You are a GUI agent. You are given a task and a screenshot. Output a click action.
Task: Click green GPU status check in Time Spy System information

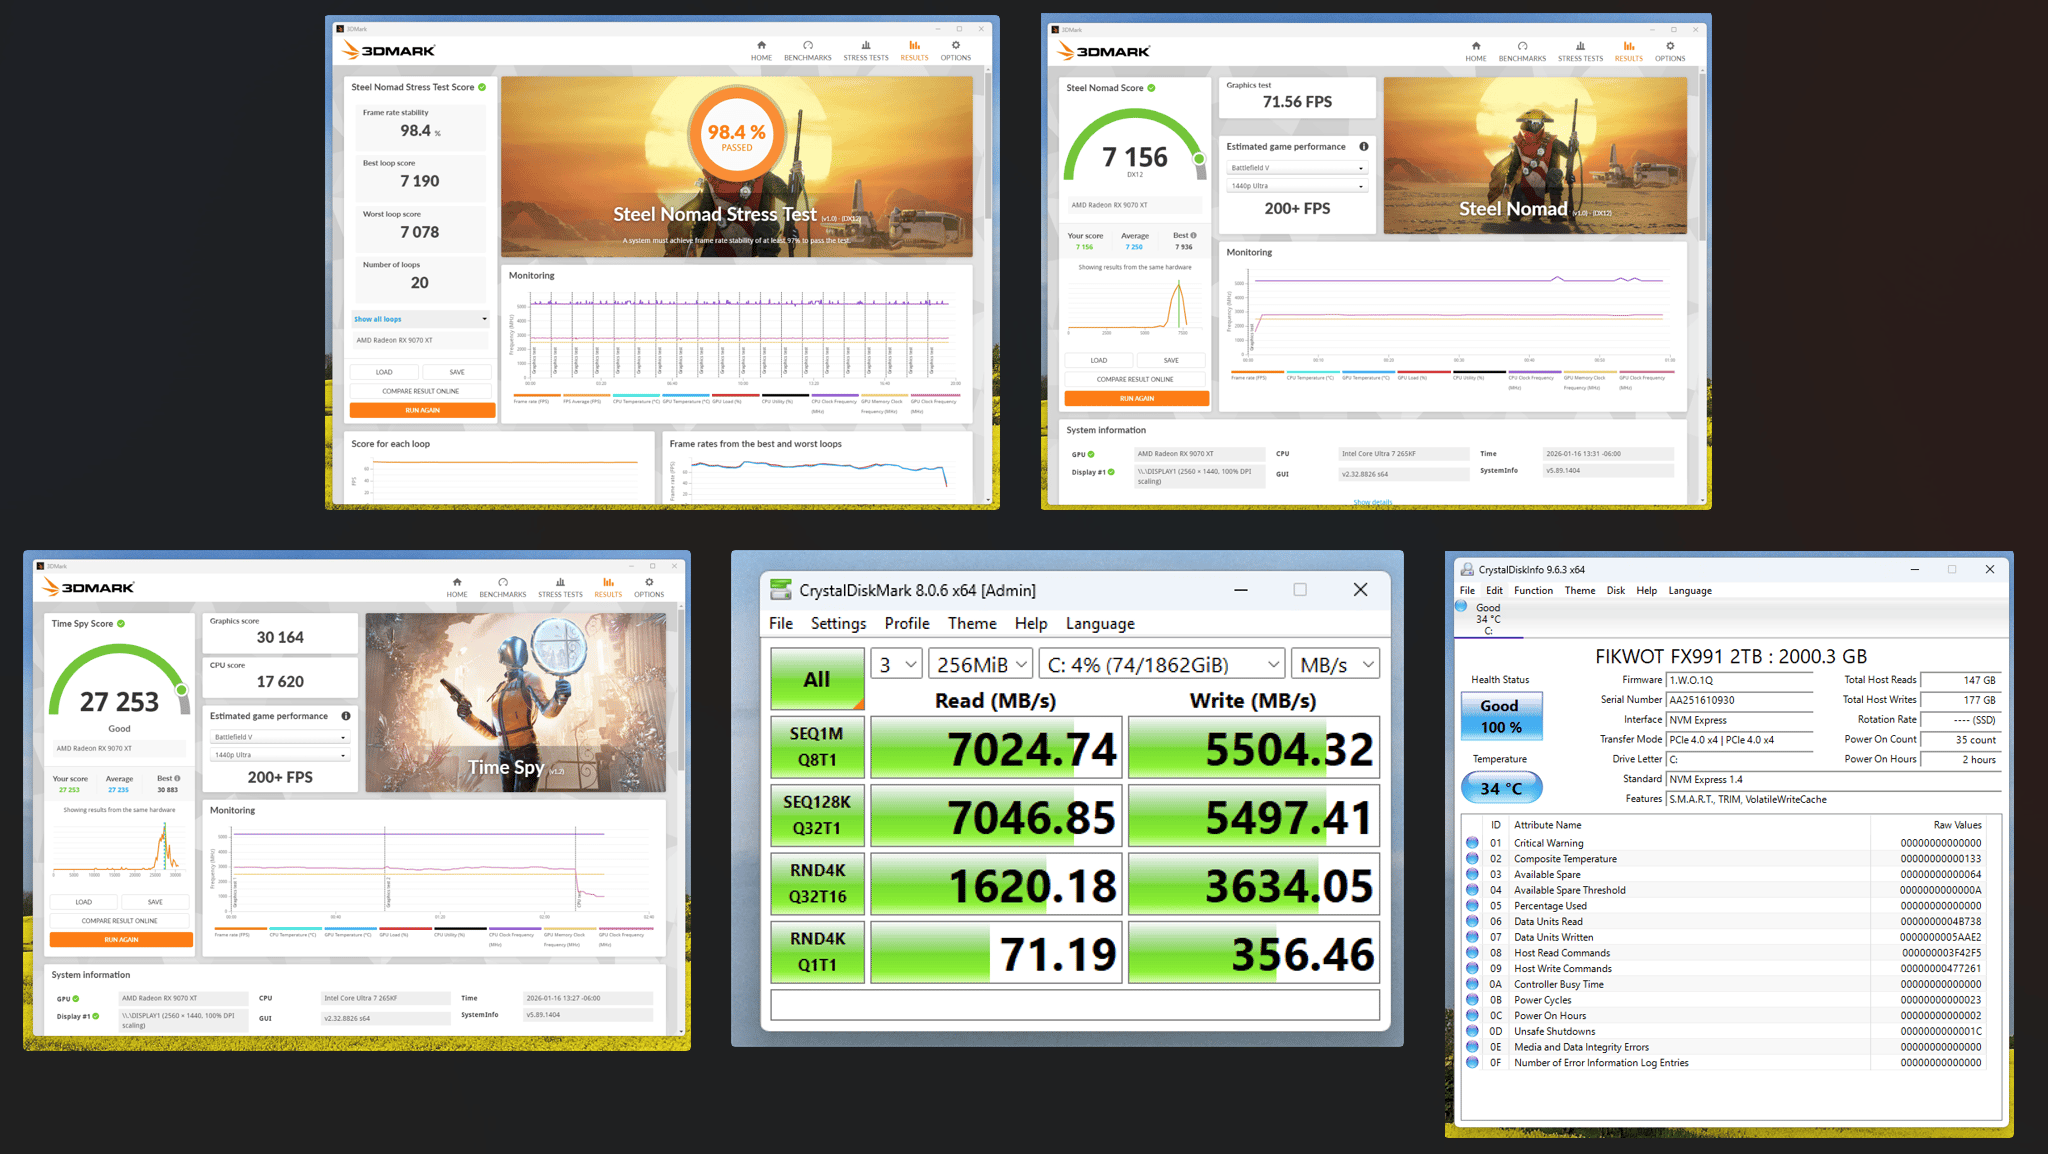tap(76, 999)
